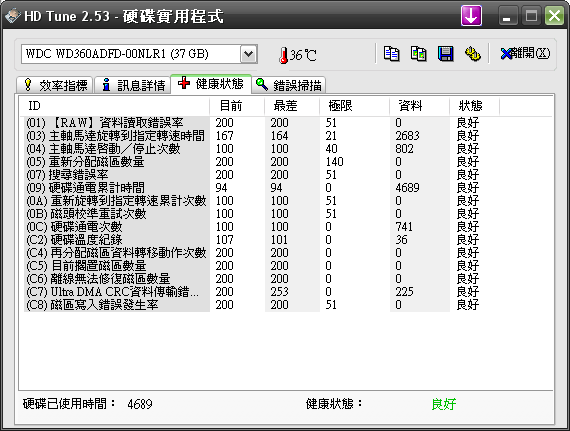Click the 硬碟已使用時間 value 4689 at bottom
Viewport: 570px width, 431px height.
click(x=140, y=404)
